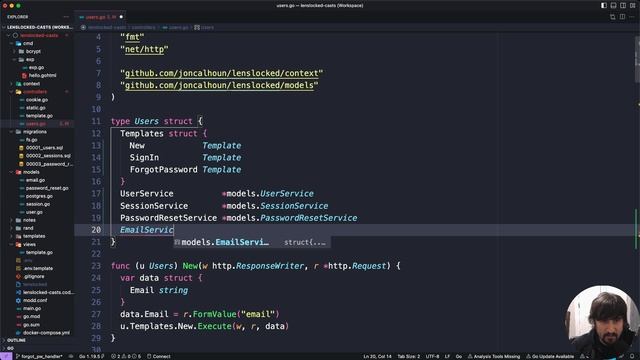Open go.sum file
Screen dimensions: 640x360
[x=31, y=324]
